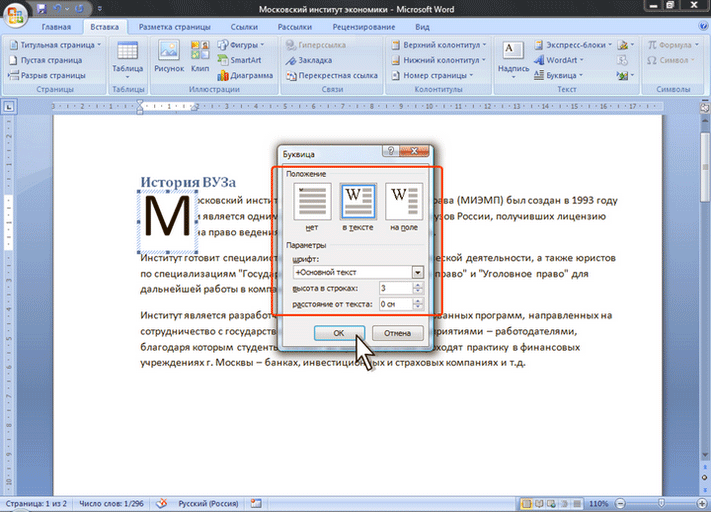The image size is (711, 512).
Task: Click the macro recording icon in the status bar
Action: click(256, 503)
